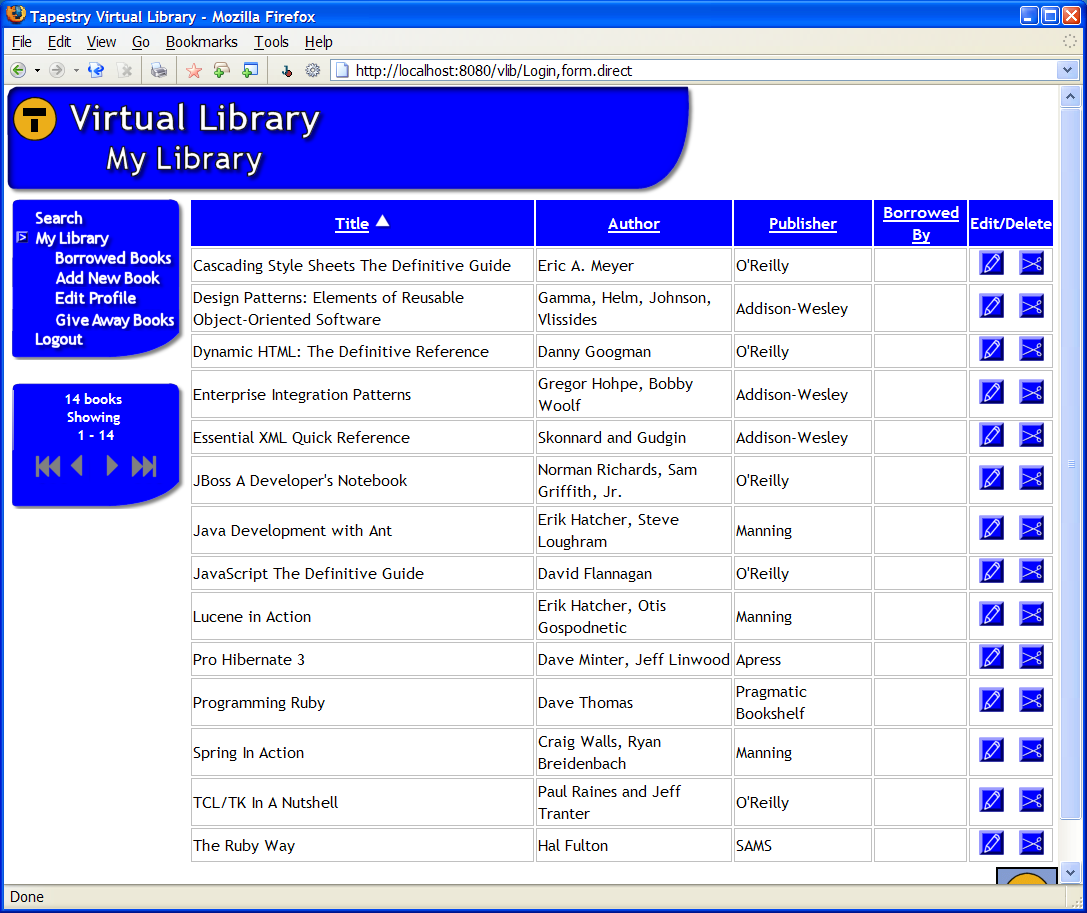
Task: Edit the Pro Hibernate 3 entry
Action: pos(991,657)
